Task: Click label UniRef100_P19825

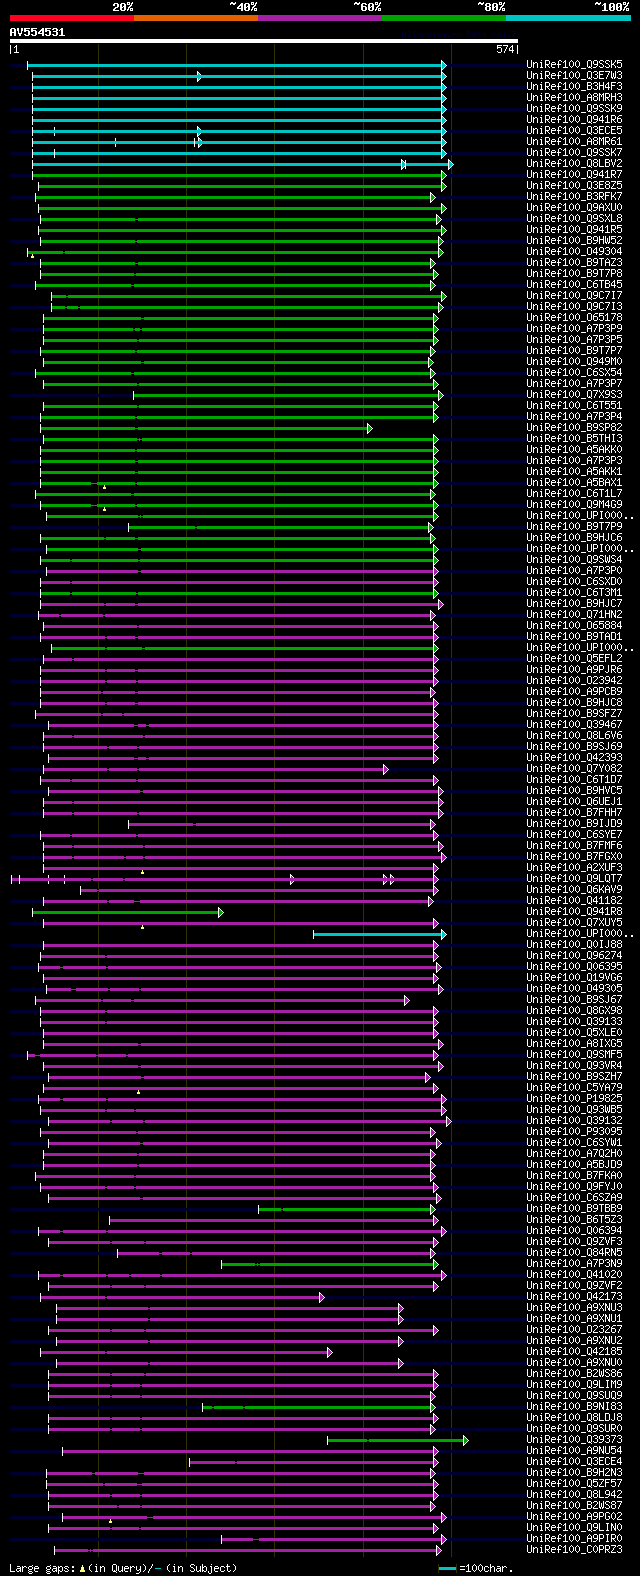Action: click(x=574, y=1098)
